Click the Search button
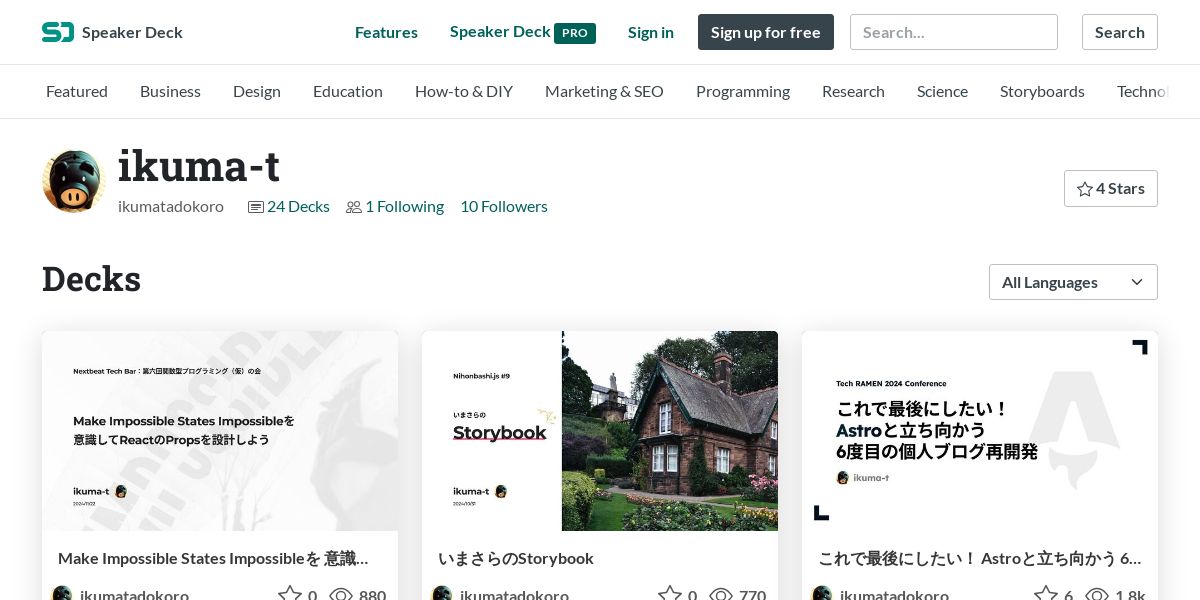This screenshot has width=1200, height=600. (1120, 32)
